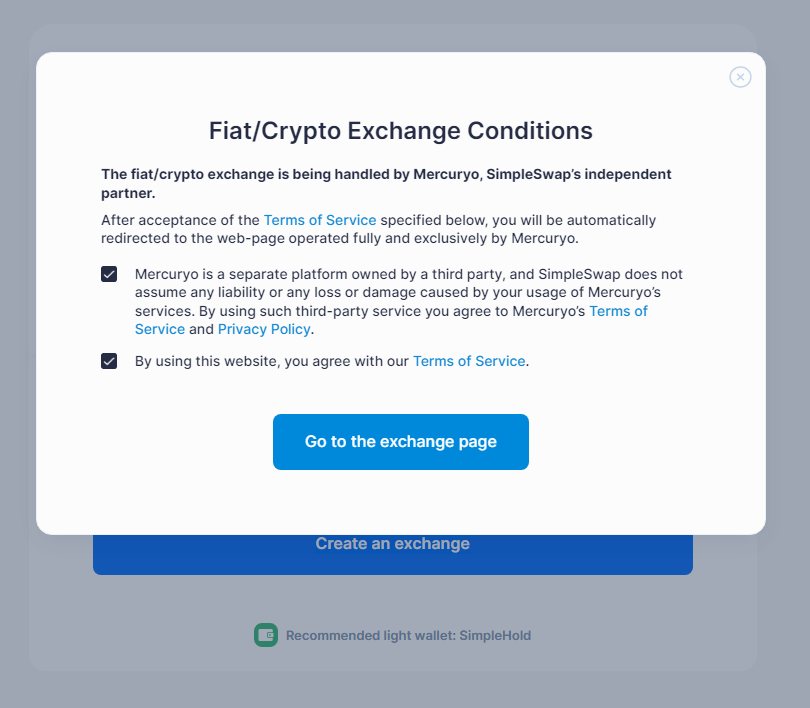Activate the blue exchange page confirmation button
The image size is (810, 708).
(400, 442)
